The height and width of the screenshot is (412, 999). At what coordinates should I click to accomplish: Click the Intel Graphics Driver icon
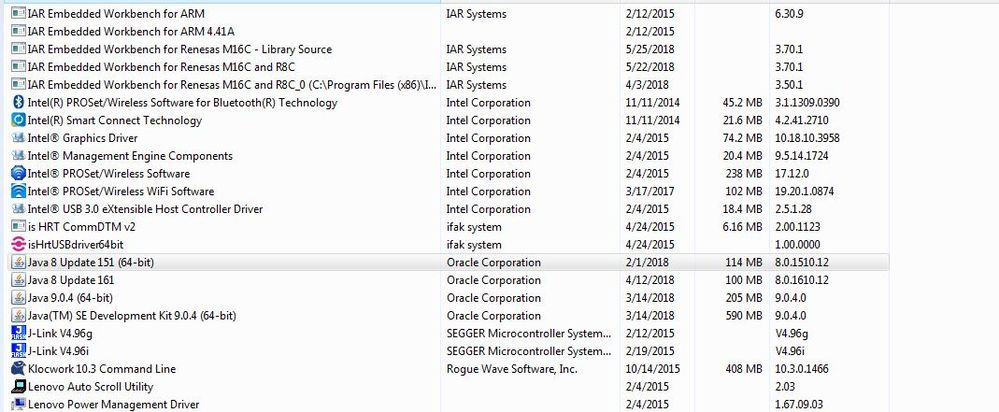coord(18,138)
